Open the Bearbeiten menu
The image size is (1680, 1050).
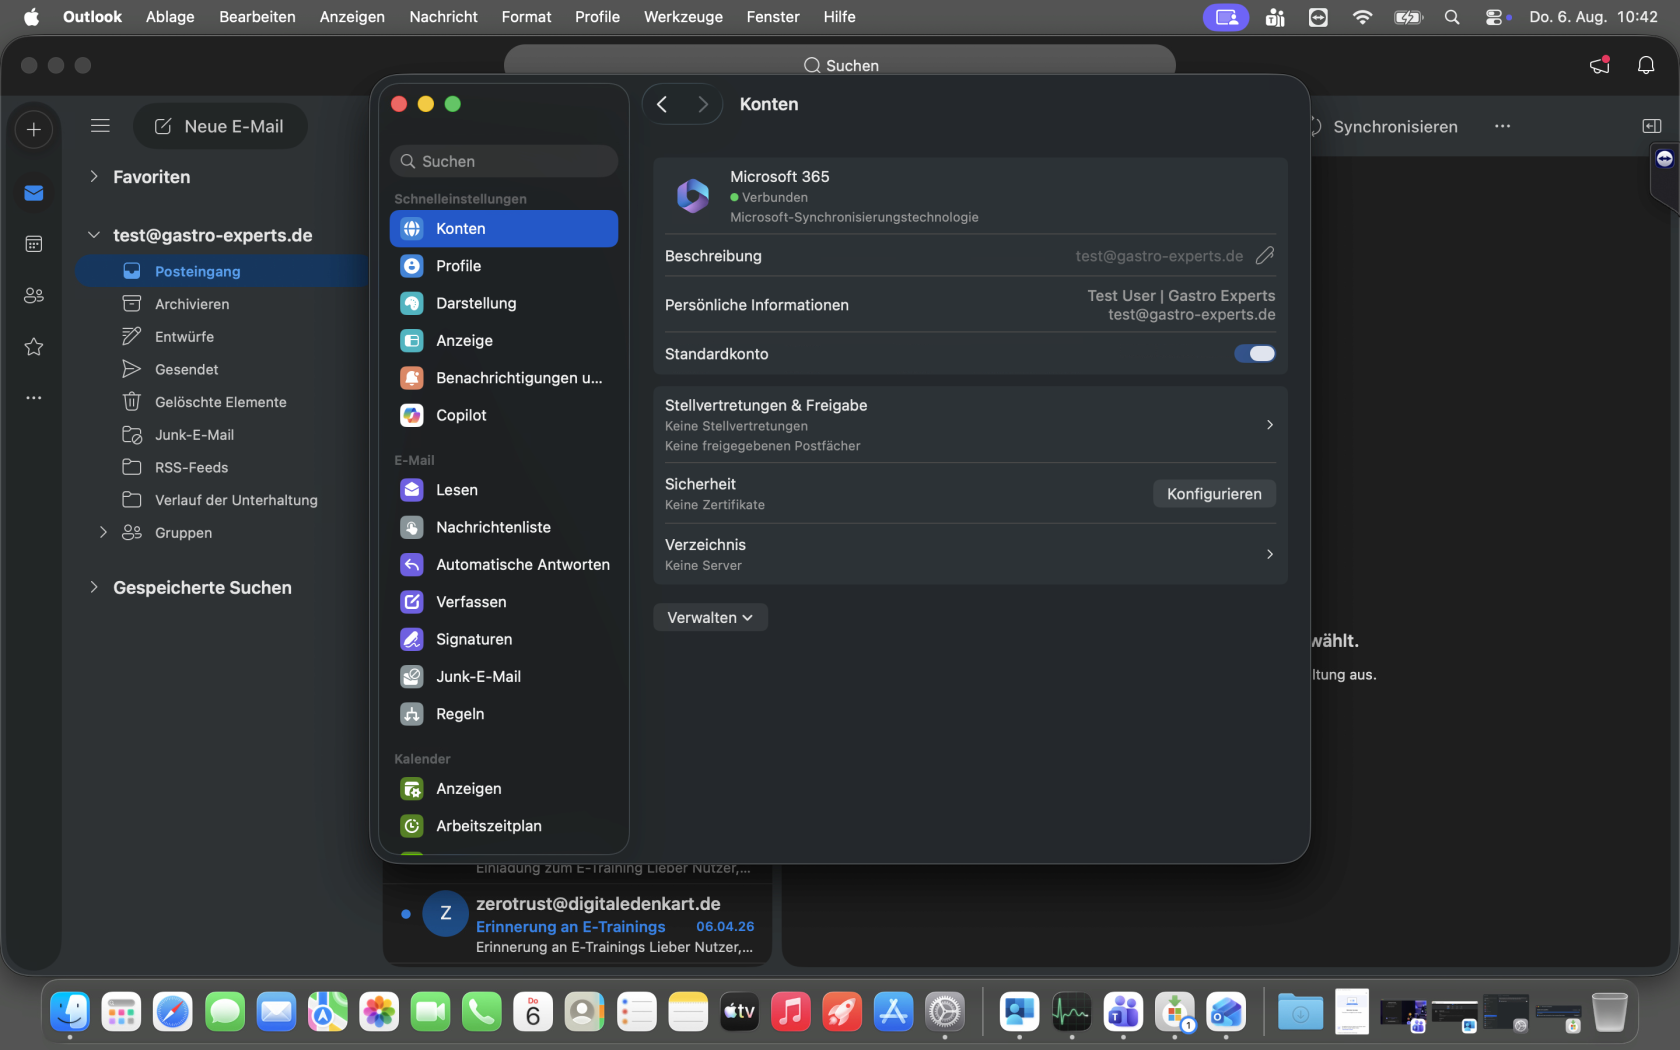257,17
